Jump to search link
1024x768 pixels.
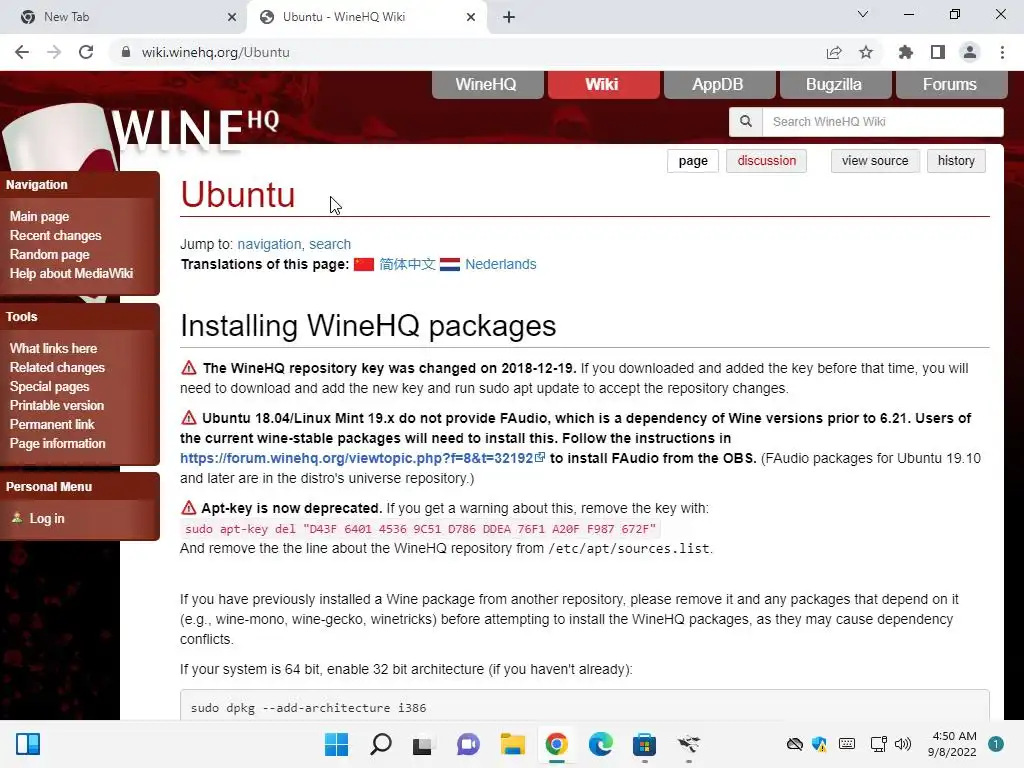coord(330,244)
